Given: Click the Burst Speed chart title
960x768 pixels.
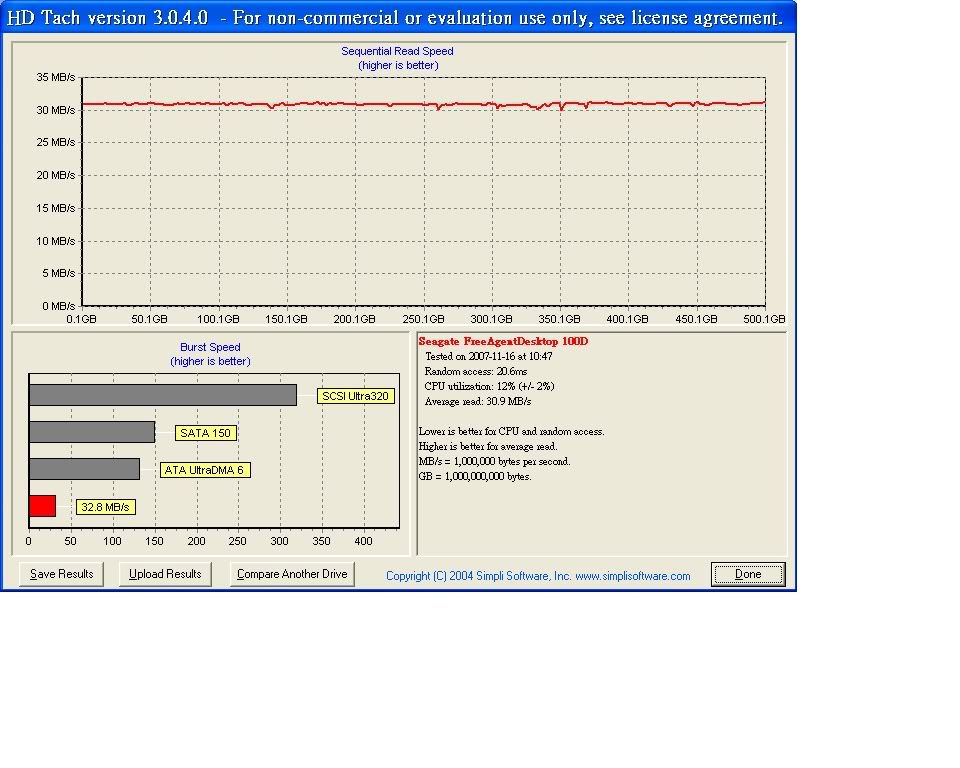Looking at the screenshot, I should click(x=210, y=347).
